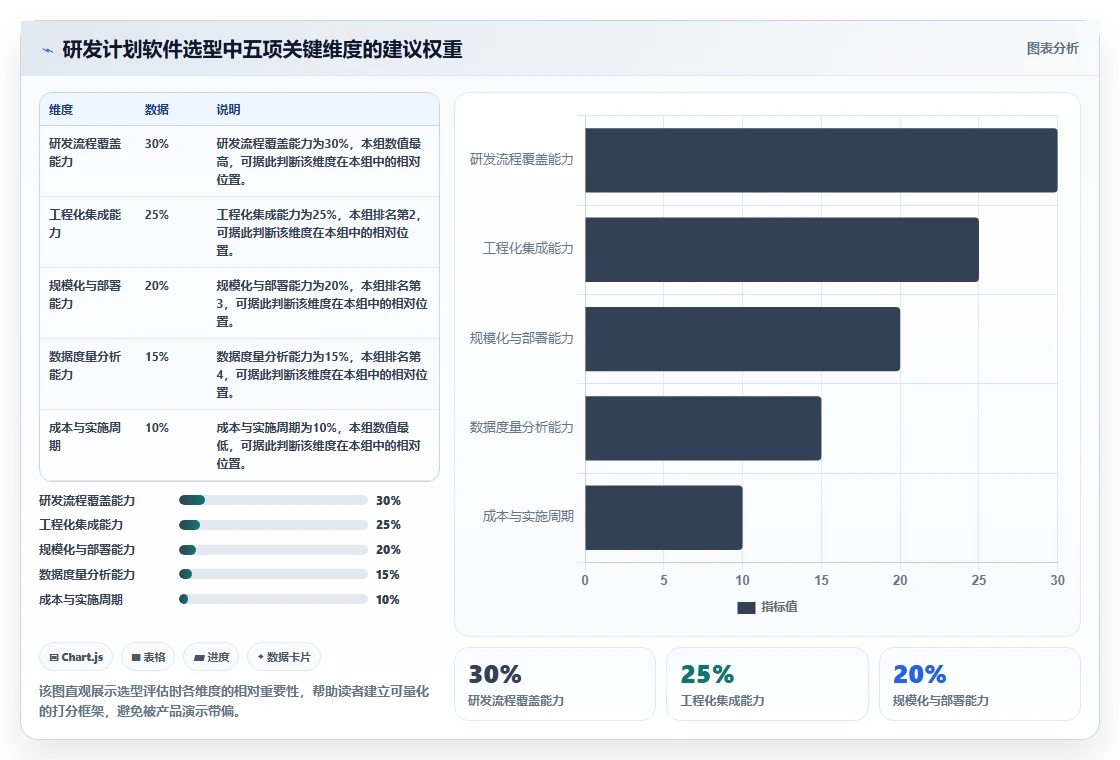The height and width of the screenshot is (760, 1120).
Task: Click the description starting 工程化集成能力为25%
Action: (x=319, y=232)
